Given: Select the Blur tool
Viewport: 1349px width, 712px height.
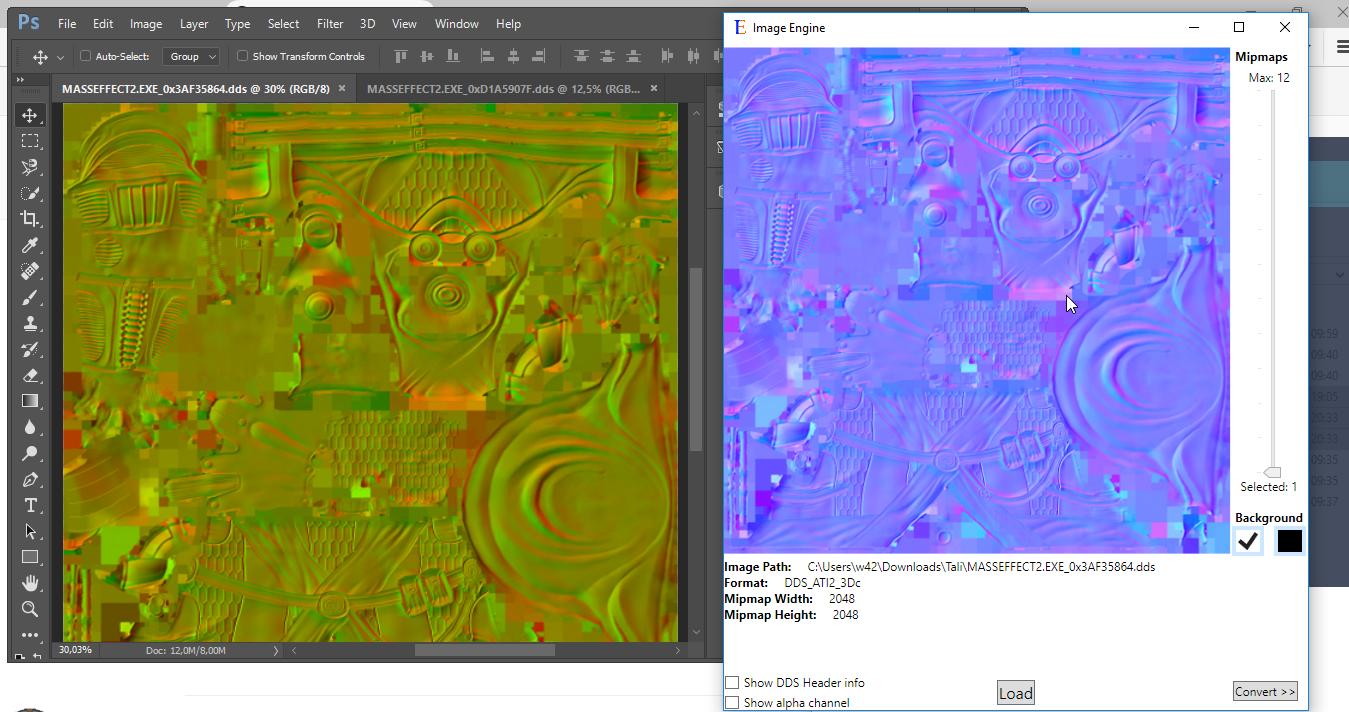Looking at the screenshot, I should pyautogui.click(x=30, y=427).
